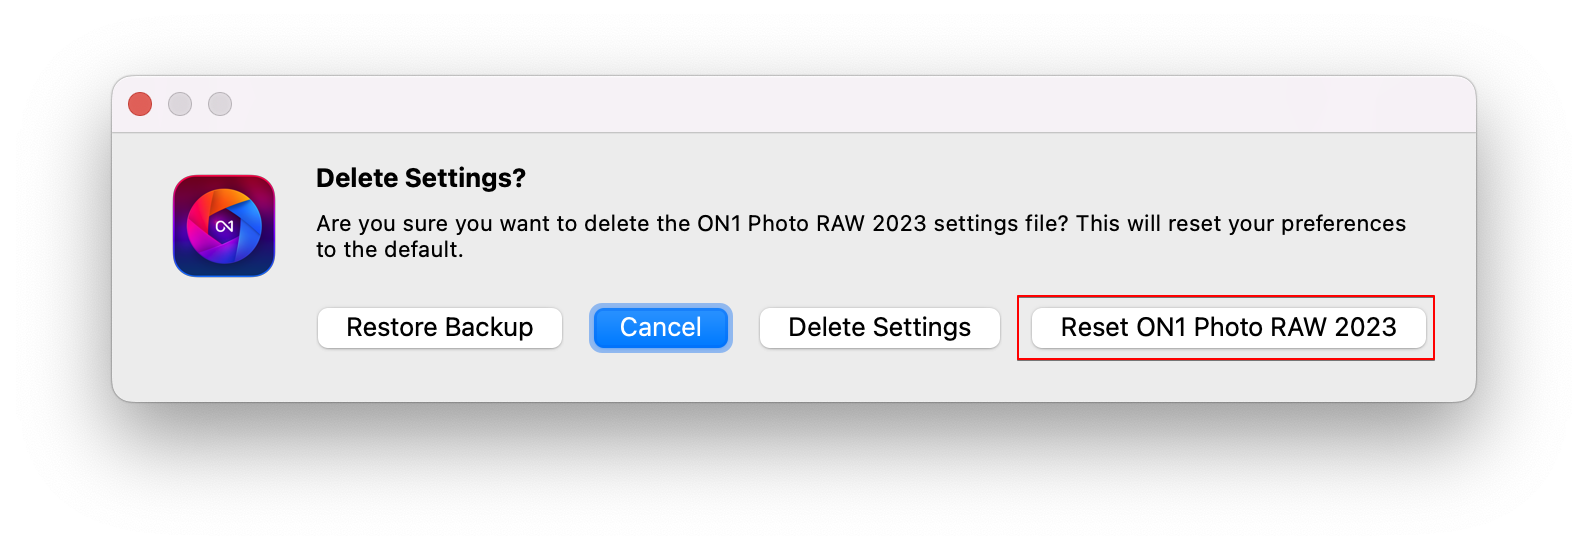This screenshot has width=1588, height=550.
Task: Close the dialog with the red button
Action: (140, 104)
